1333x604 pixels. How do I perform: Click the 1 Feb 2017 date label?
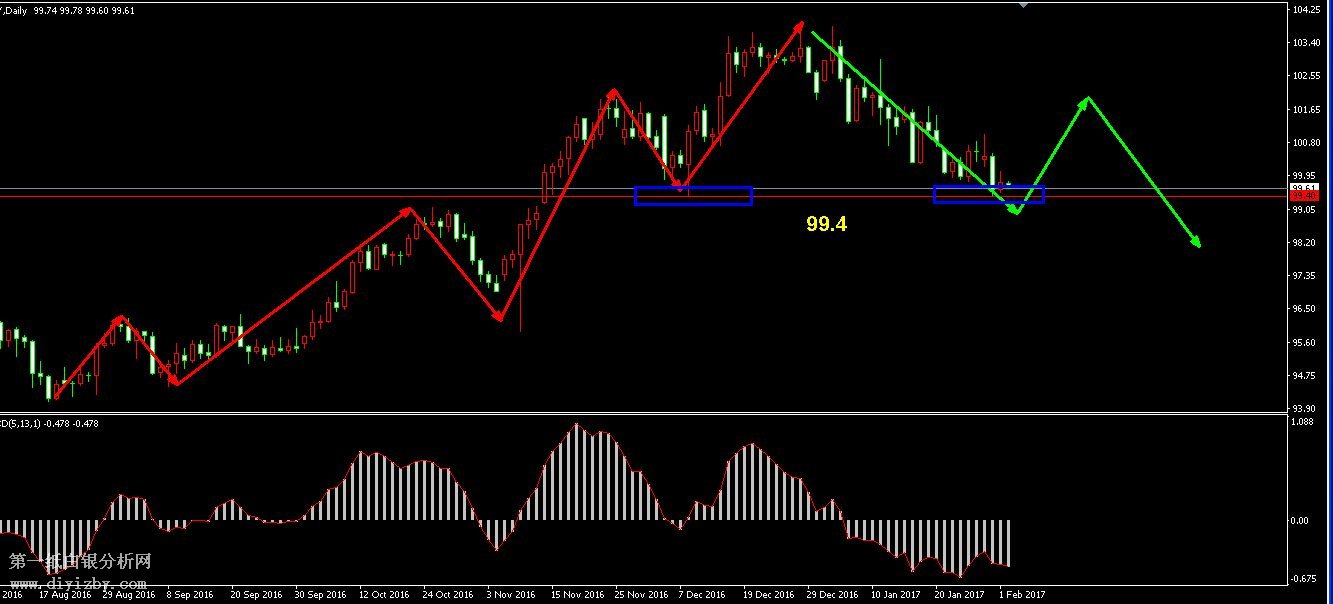click(x=1021, y=593)
